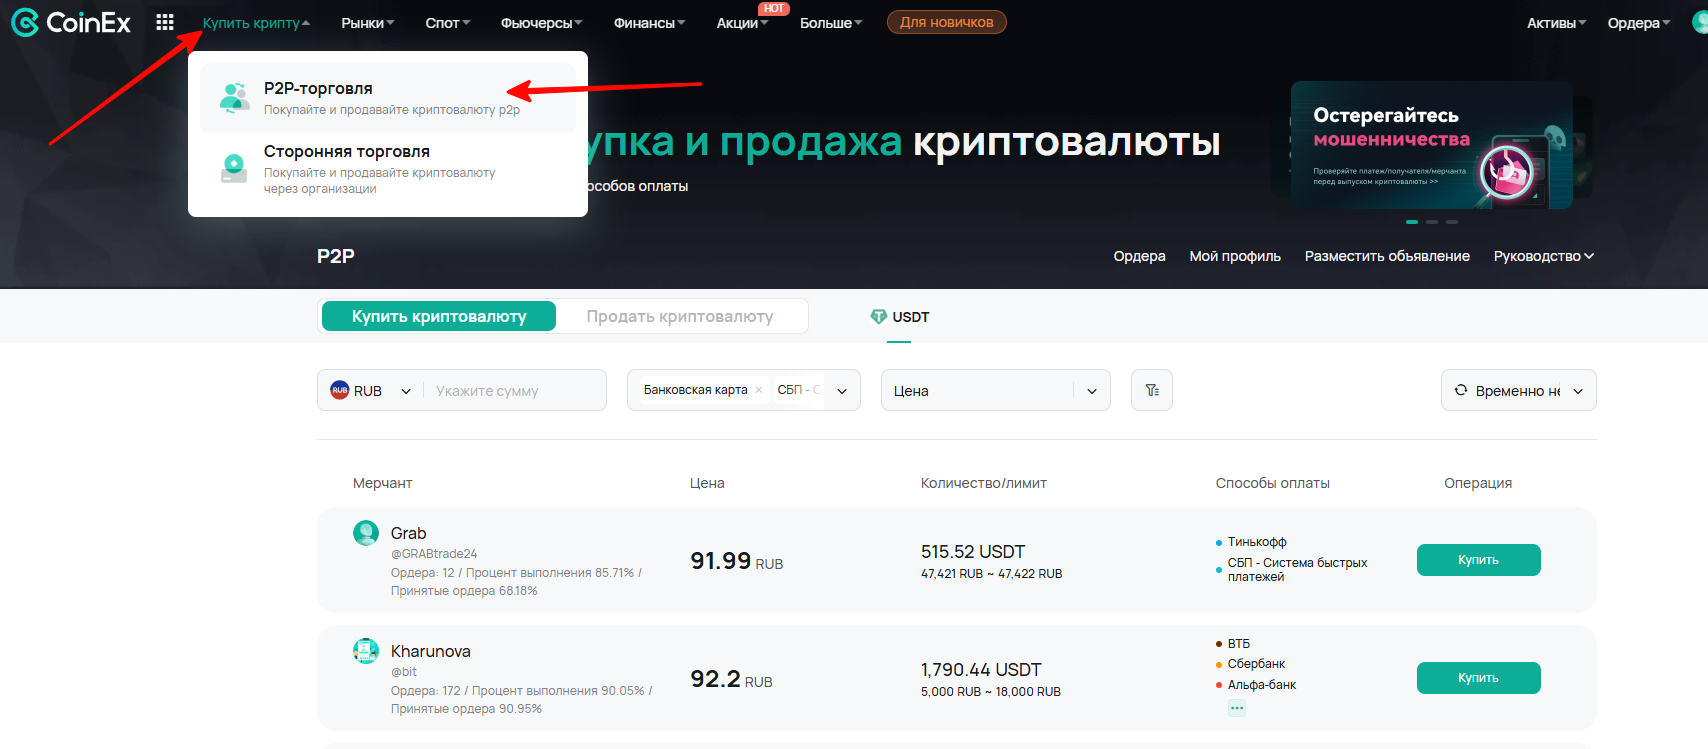Click the refresh icon near Временно
The width and height of the screenshot is (1708, 749).
tap(1461, 390)
